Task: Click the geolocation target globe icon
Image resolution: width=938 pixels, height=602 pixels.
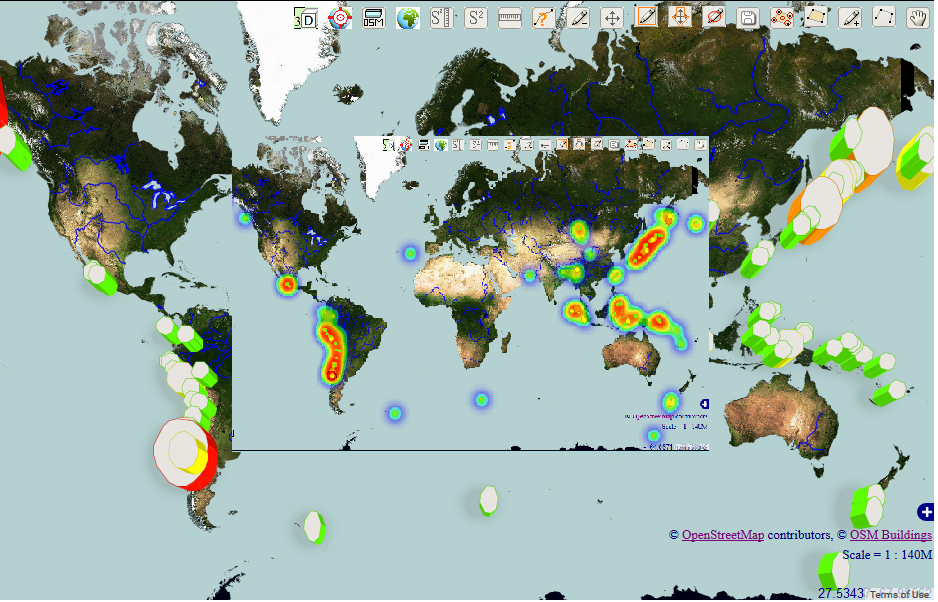Action: pyautogui.click(x=338, y=17)
